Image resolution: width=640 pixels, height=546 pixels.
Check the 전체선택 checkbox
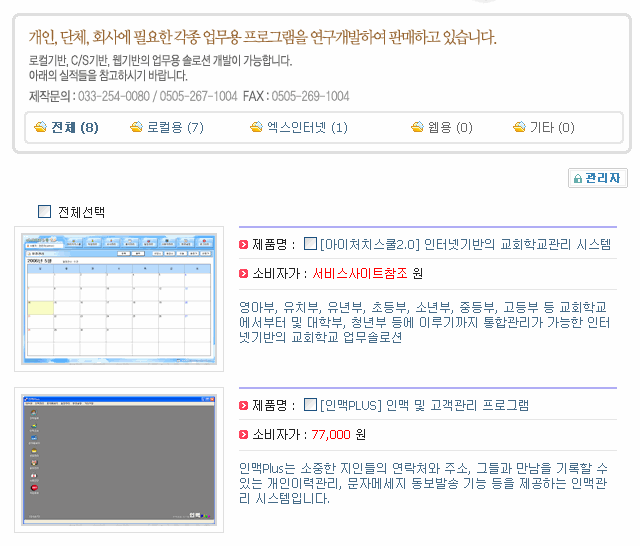tap(44, 211)
